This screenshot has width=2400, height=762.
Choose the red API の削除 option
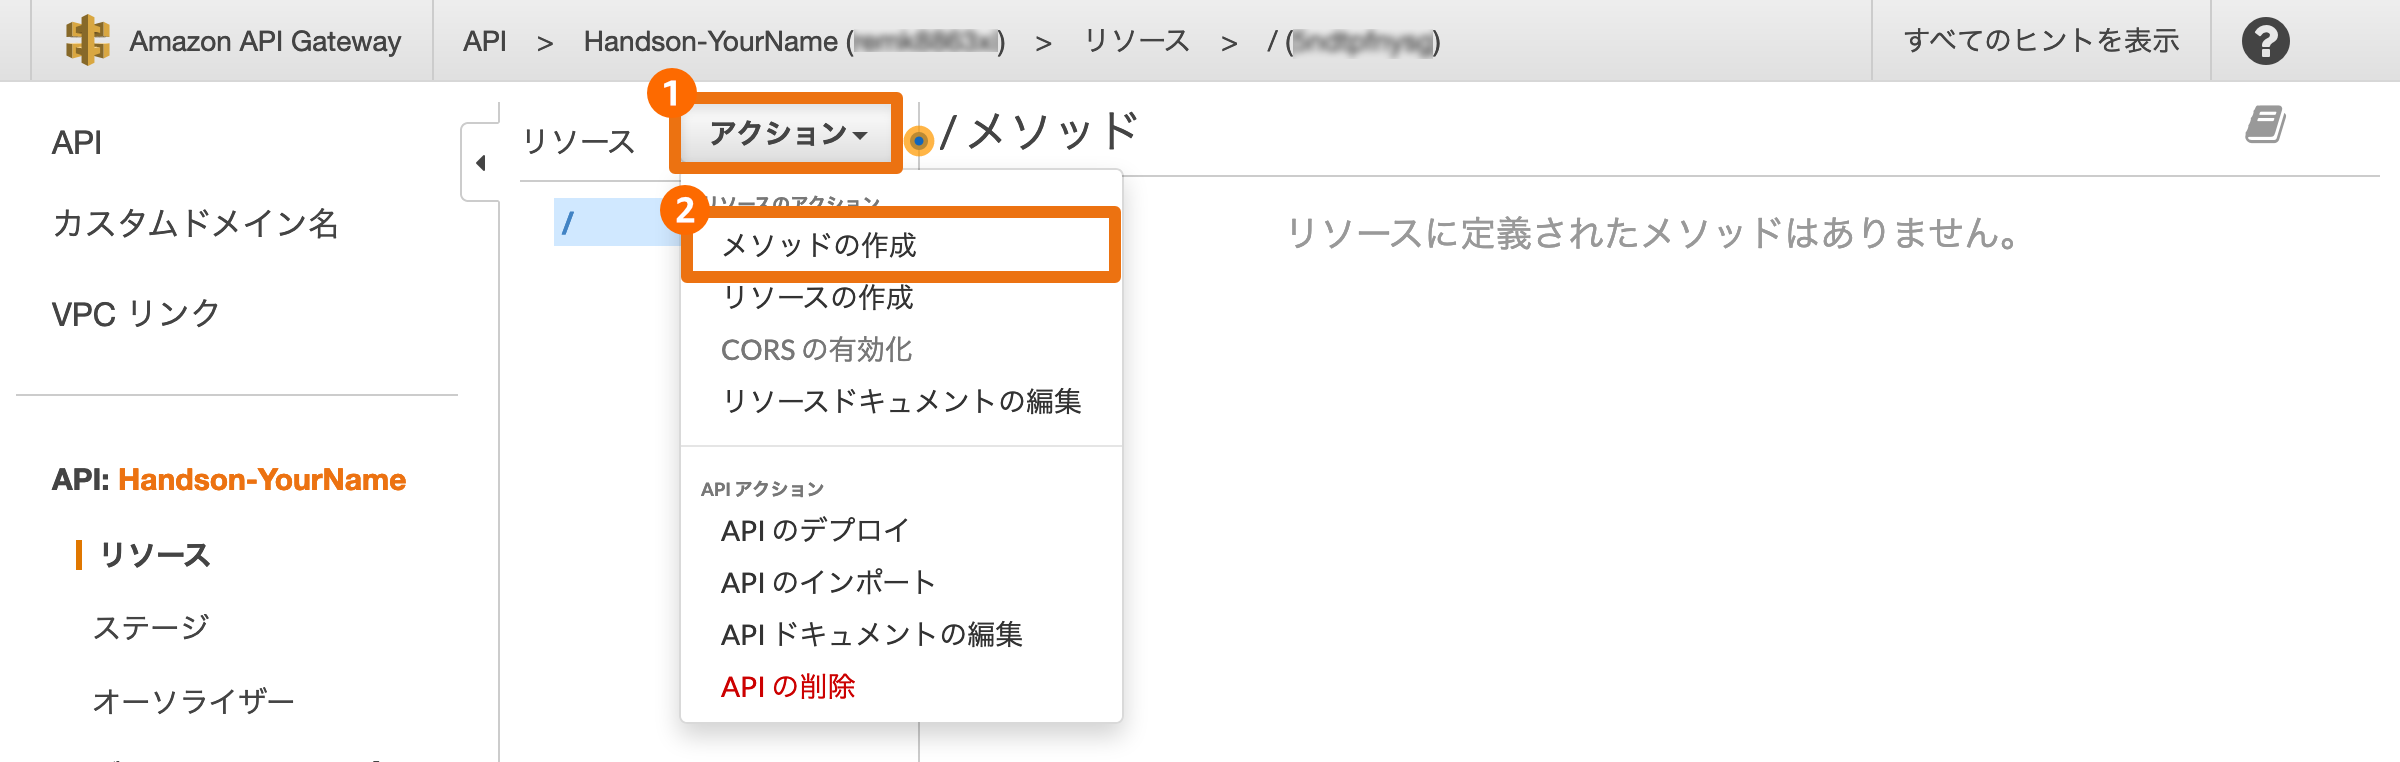(788, 686)
